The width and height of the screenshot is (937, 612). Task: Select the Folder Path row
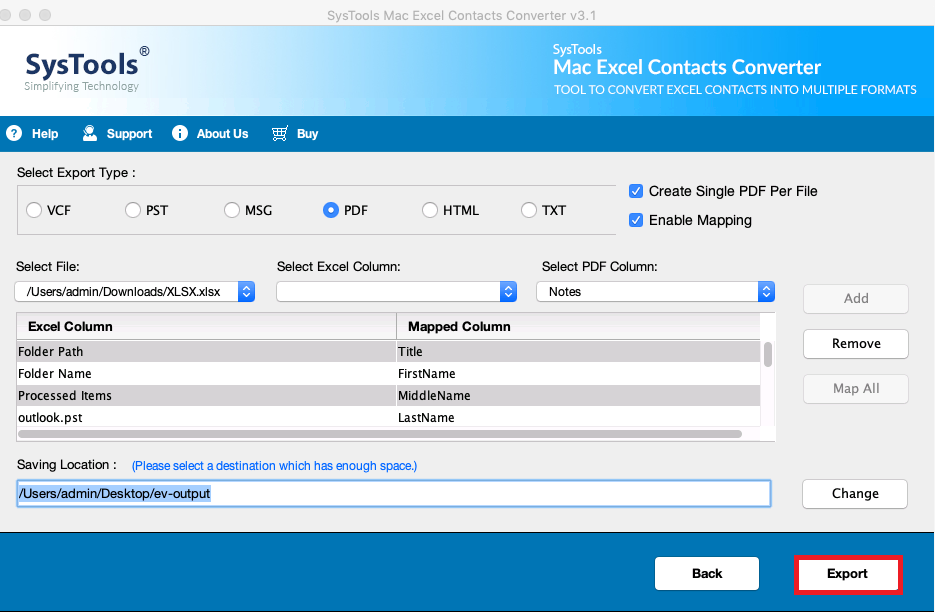pyautogui.click(x=388, y=351)
